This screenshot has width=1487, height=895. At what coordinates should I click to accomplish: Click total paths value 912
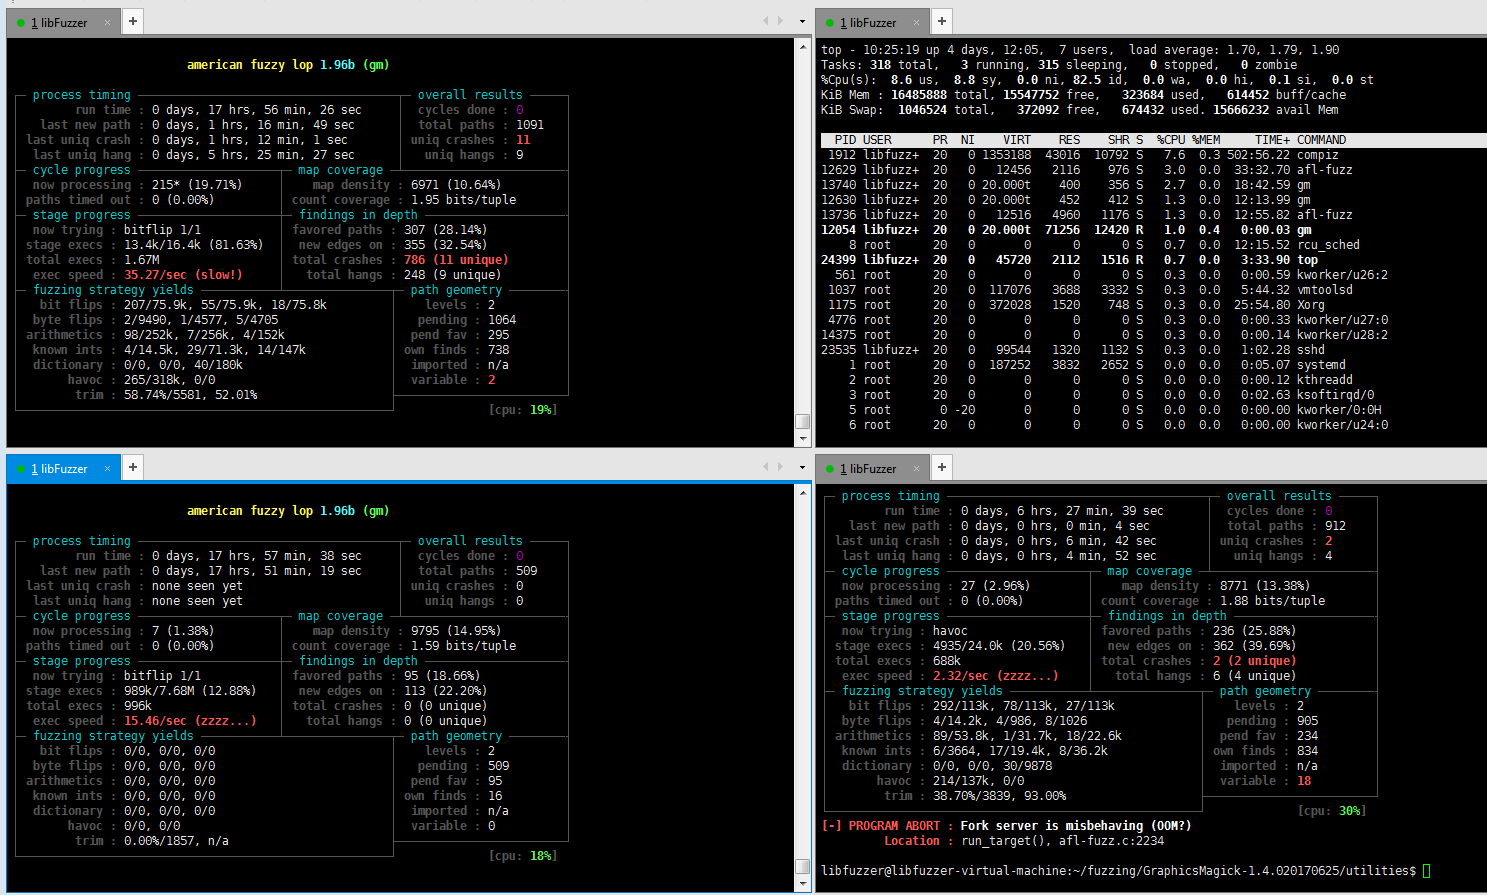pyautogui.click(x=1336, y=526)
